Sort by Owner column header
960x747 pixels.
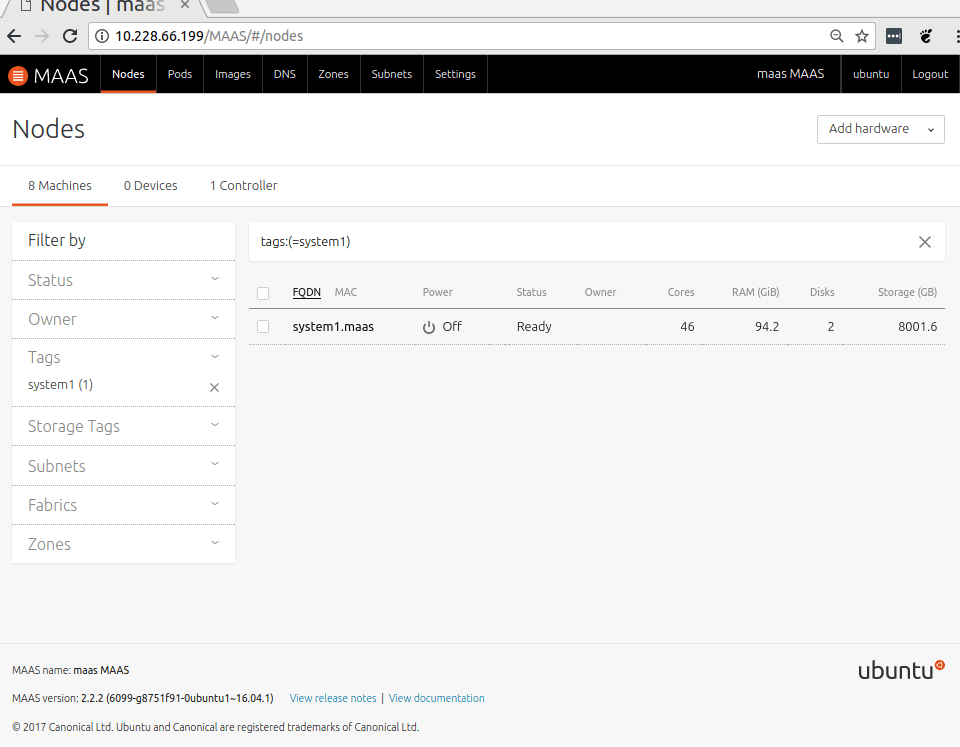point(601,293)
